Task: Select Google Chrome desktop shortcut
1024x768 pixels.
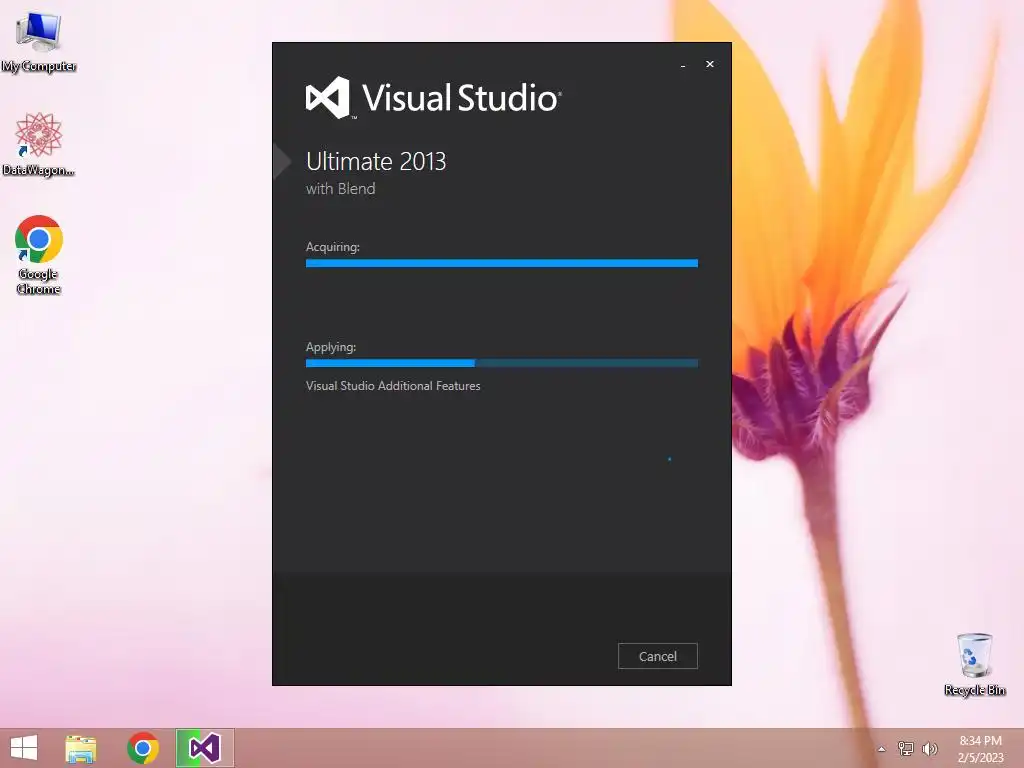Action: [39, 255]
